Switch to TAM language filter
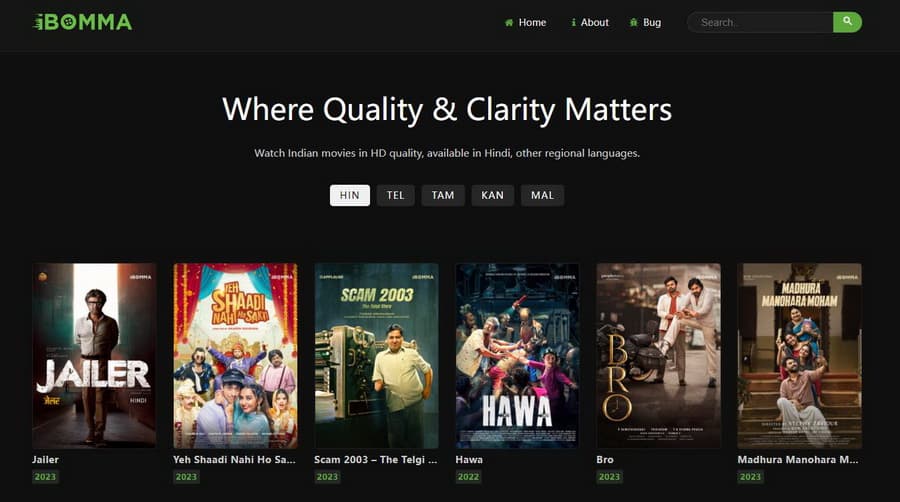 point(443,195)
